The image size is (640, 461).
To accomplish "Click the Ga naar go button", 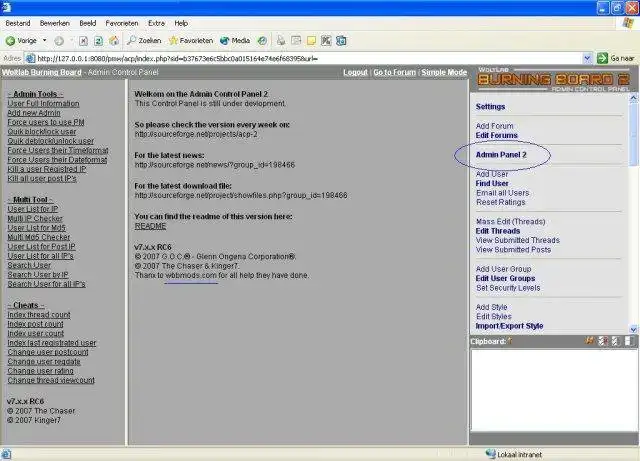I will pos(616,58).
